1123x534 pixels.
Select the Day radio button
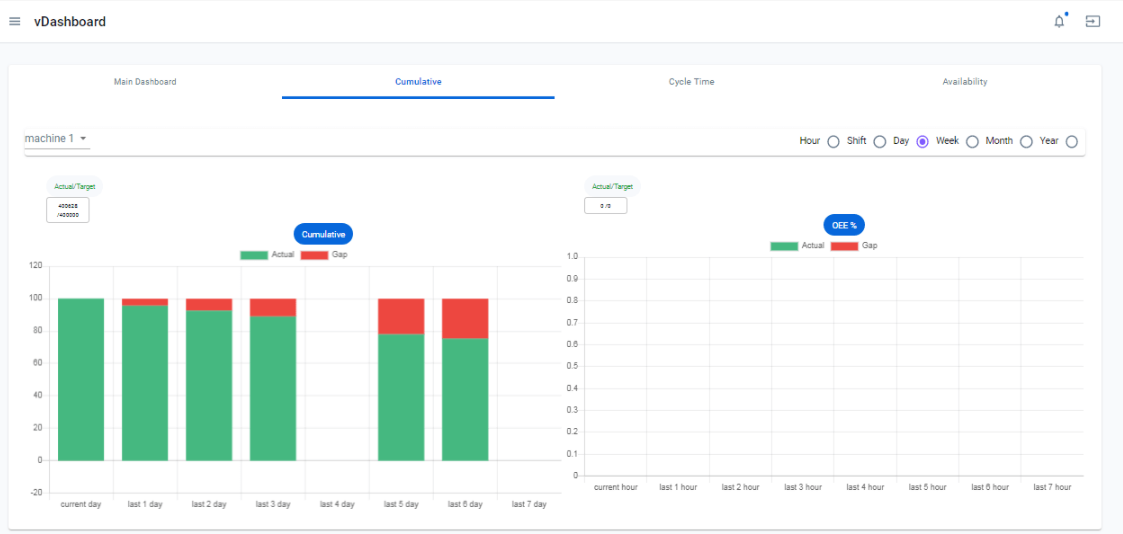[x=922, y=142]
